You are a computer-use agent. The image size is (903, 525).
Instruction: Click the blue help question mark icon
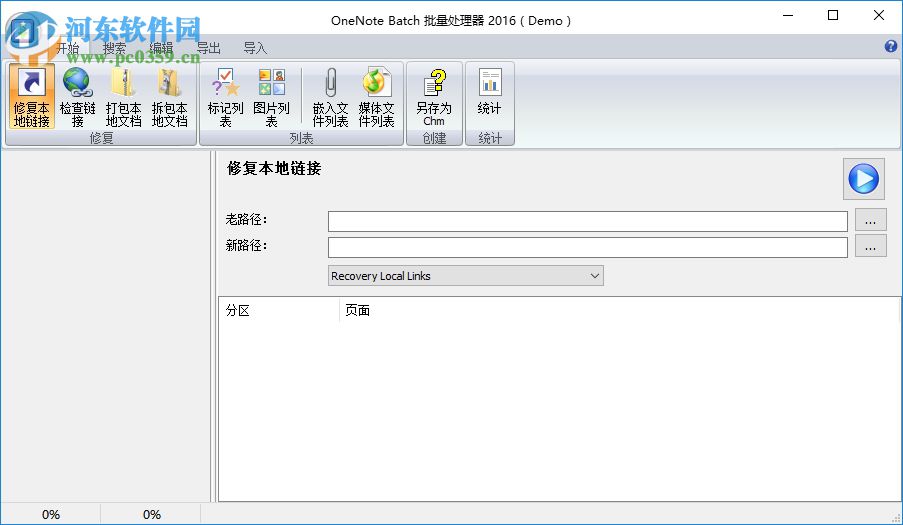[890, 46]
